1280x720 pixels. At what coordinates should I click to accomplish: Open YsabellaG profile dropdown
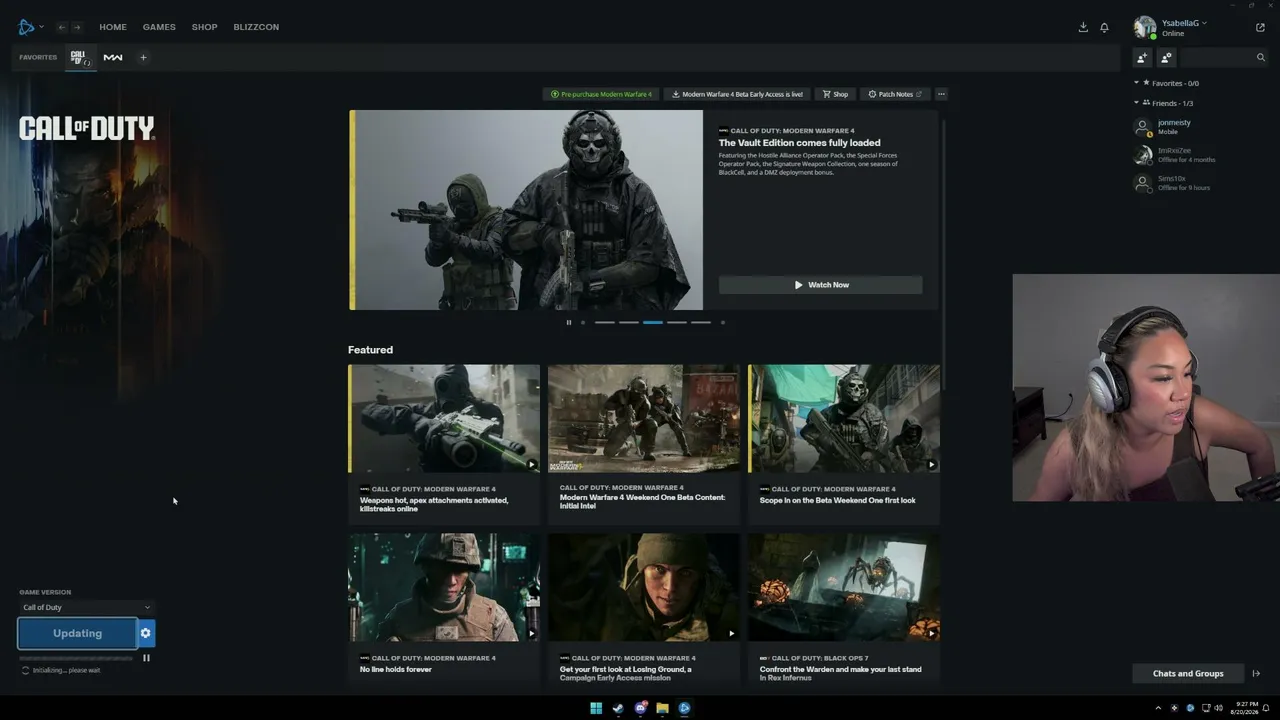tap(1184, 23)
